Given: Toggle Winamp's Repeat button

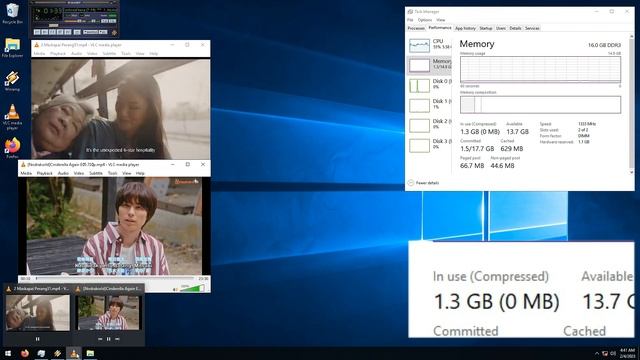Looking at the screenshot, I should coord(103,32).
